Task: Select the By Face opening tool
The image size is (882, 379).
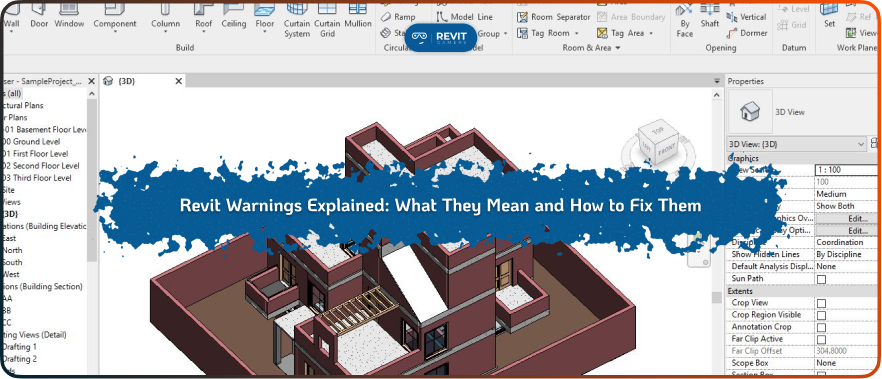Action: pyautogui.click(x=685, y=20)
